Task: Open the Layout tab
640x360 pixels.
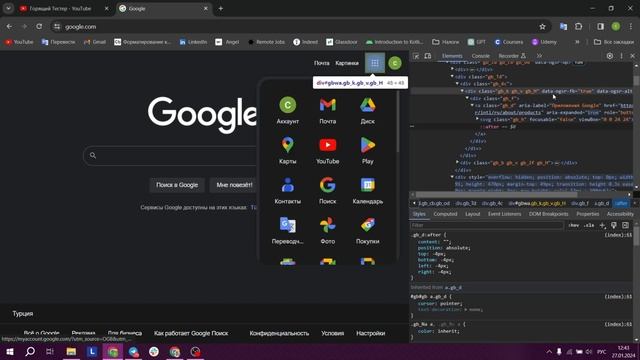Action: pos(473,214)
